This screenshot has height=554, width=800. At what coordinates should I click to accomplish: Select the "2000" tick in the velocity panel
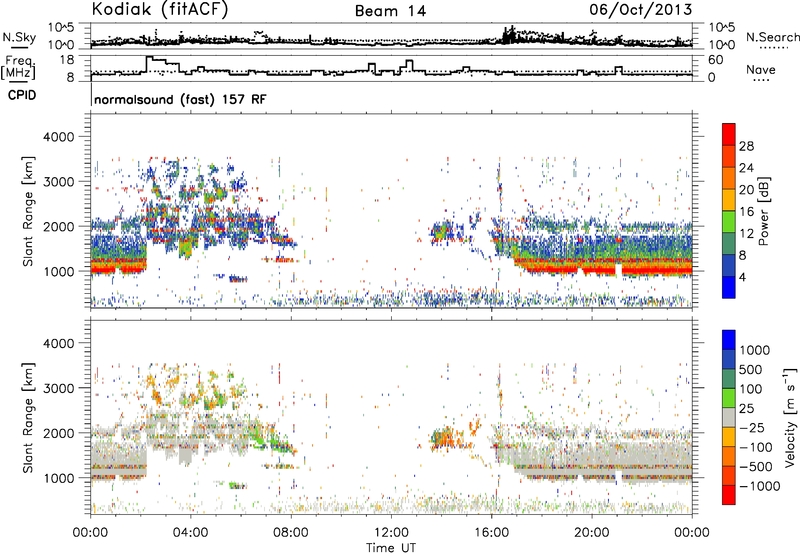(59, 433)
